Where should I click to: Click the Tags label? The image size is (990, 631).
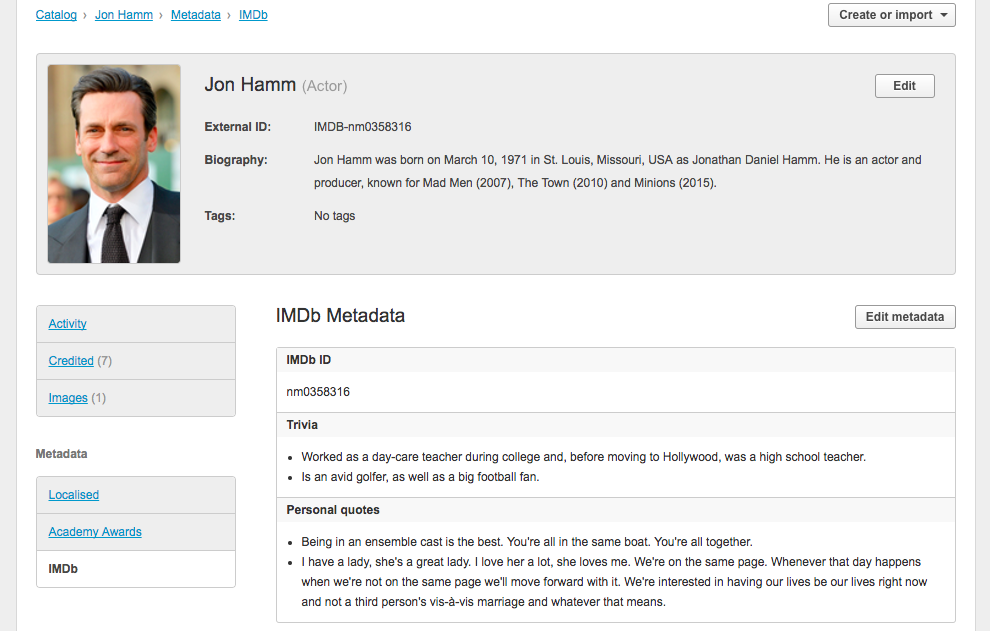click(220, 216)
